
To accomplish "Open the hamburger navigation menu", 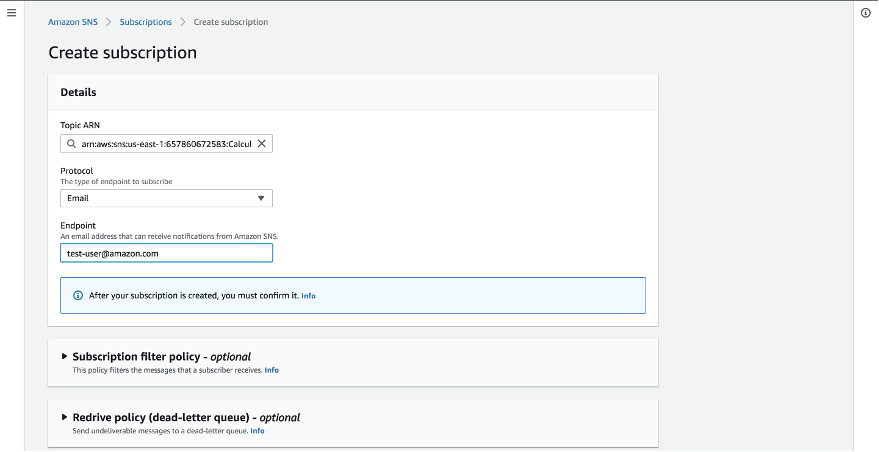I will [x=11, y=13].
